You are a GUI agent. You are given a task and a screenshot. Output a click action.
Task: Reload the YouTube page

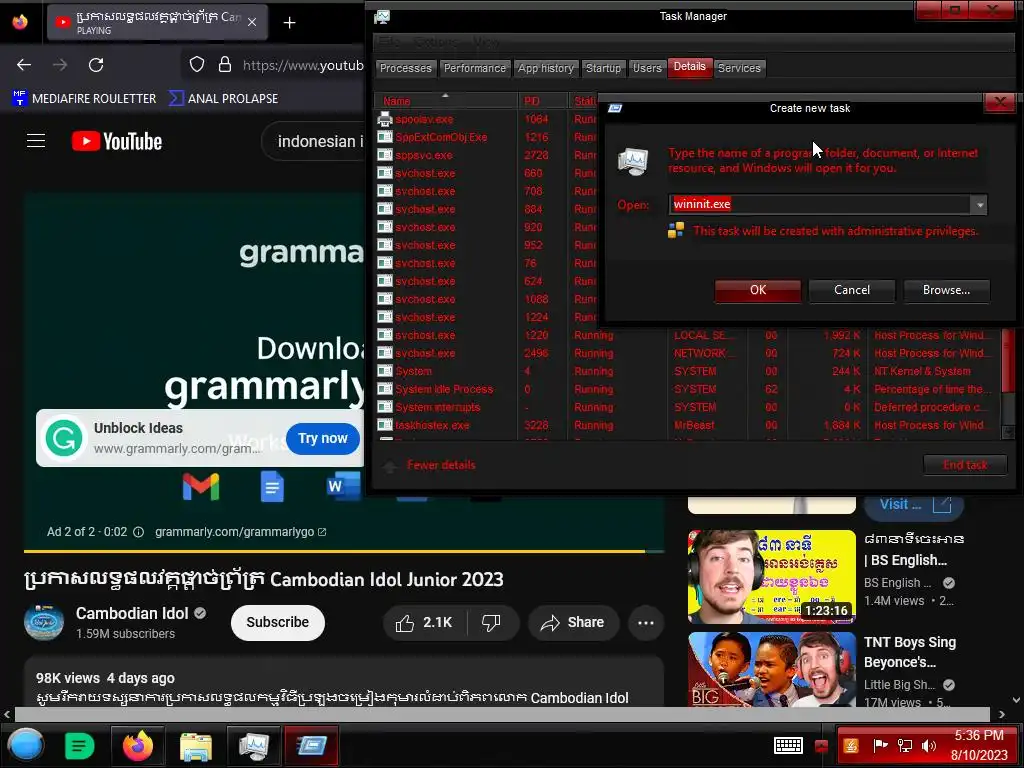point(96,65)
